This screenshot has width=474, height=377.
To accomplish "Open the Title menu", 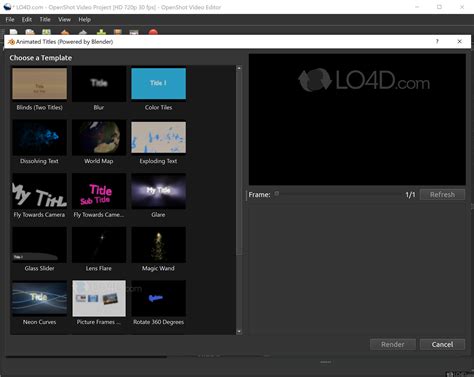I will pyautogui.click(x=45, y=20).
